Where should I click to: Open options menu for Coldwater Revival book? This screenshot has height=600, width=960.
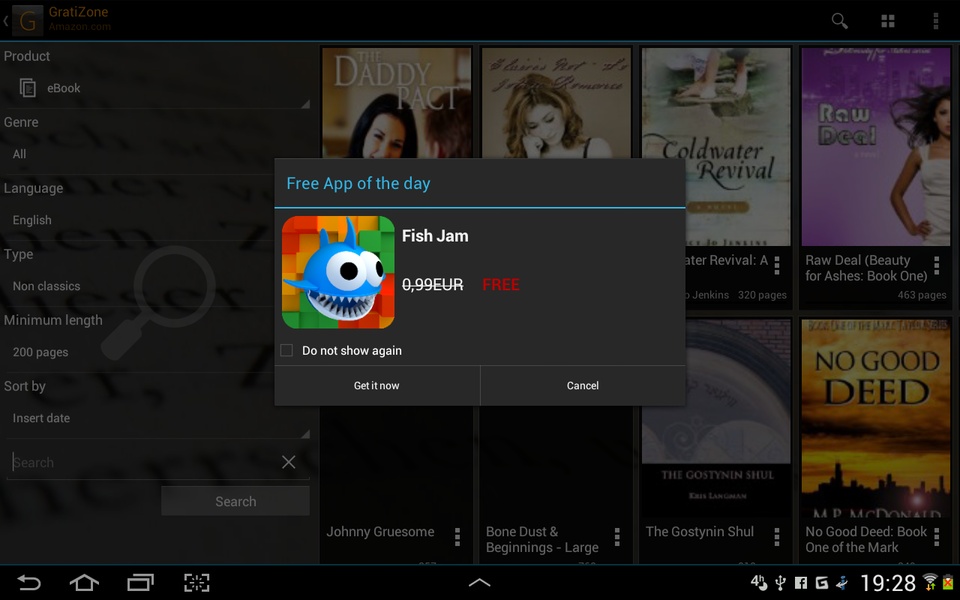coord(776,265)
